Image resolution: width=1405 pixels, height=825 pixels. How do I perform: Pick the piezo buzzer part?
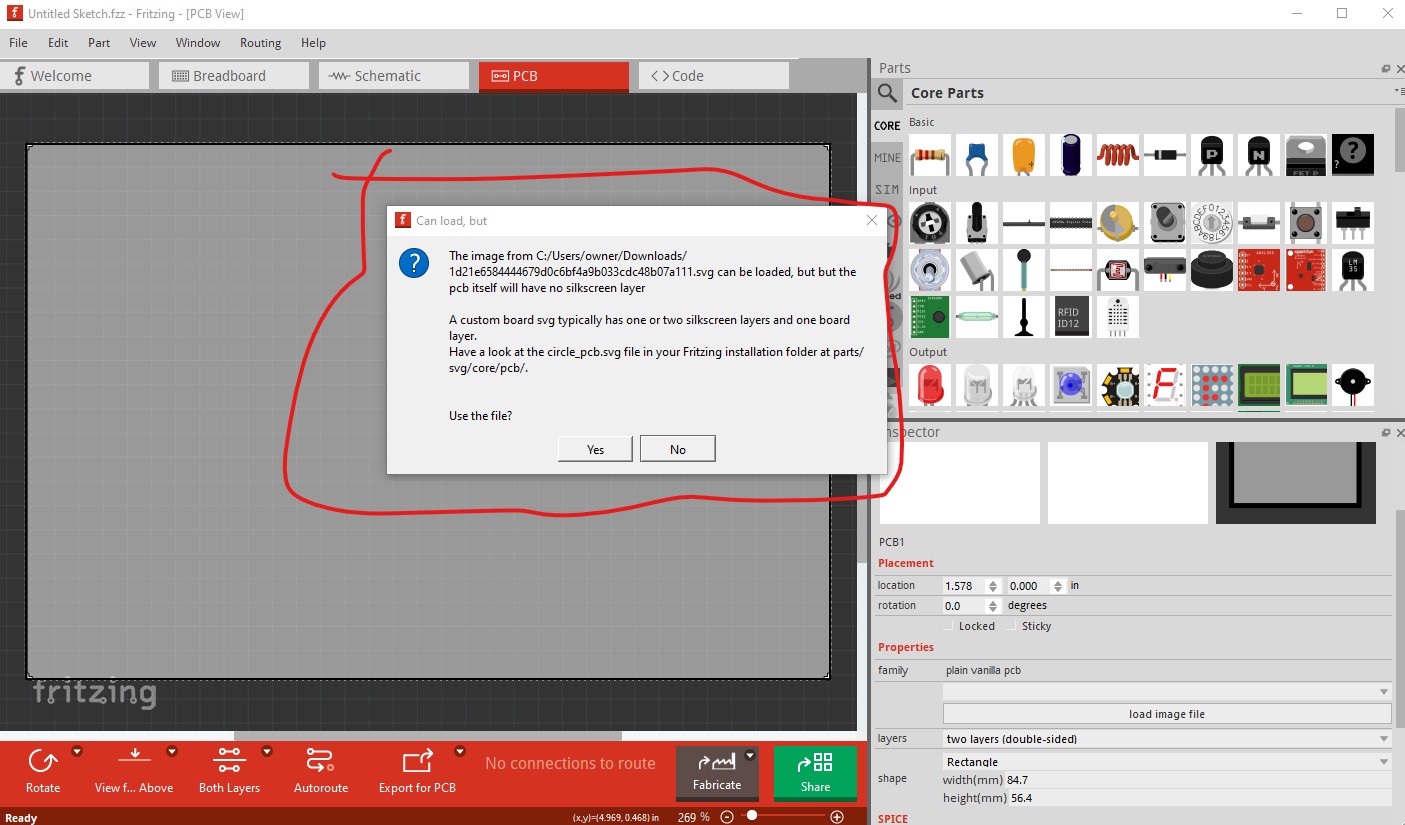pyautogui.click(x=1353, y=386)
